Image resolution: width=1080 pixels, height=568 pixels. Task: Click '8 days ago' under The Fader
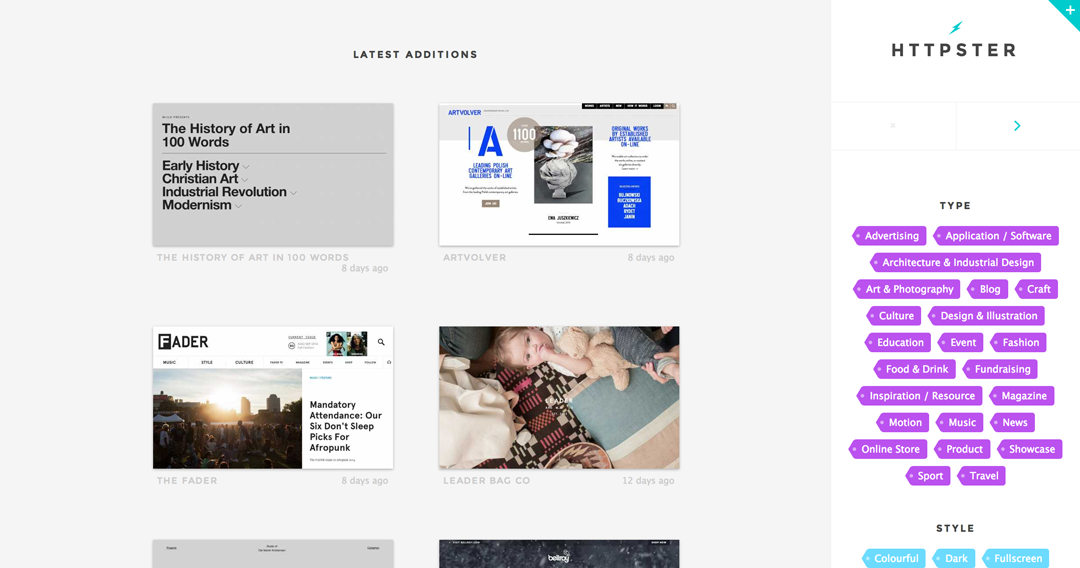[365, 481]
